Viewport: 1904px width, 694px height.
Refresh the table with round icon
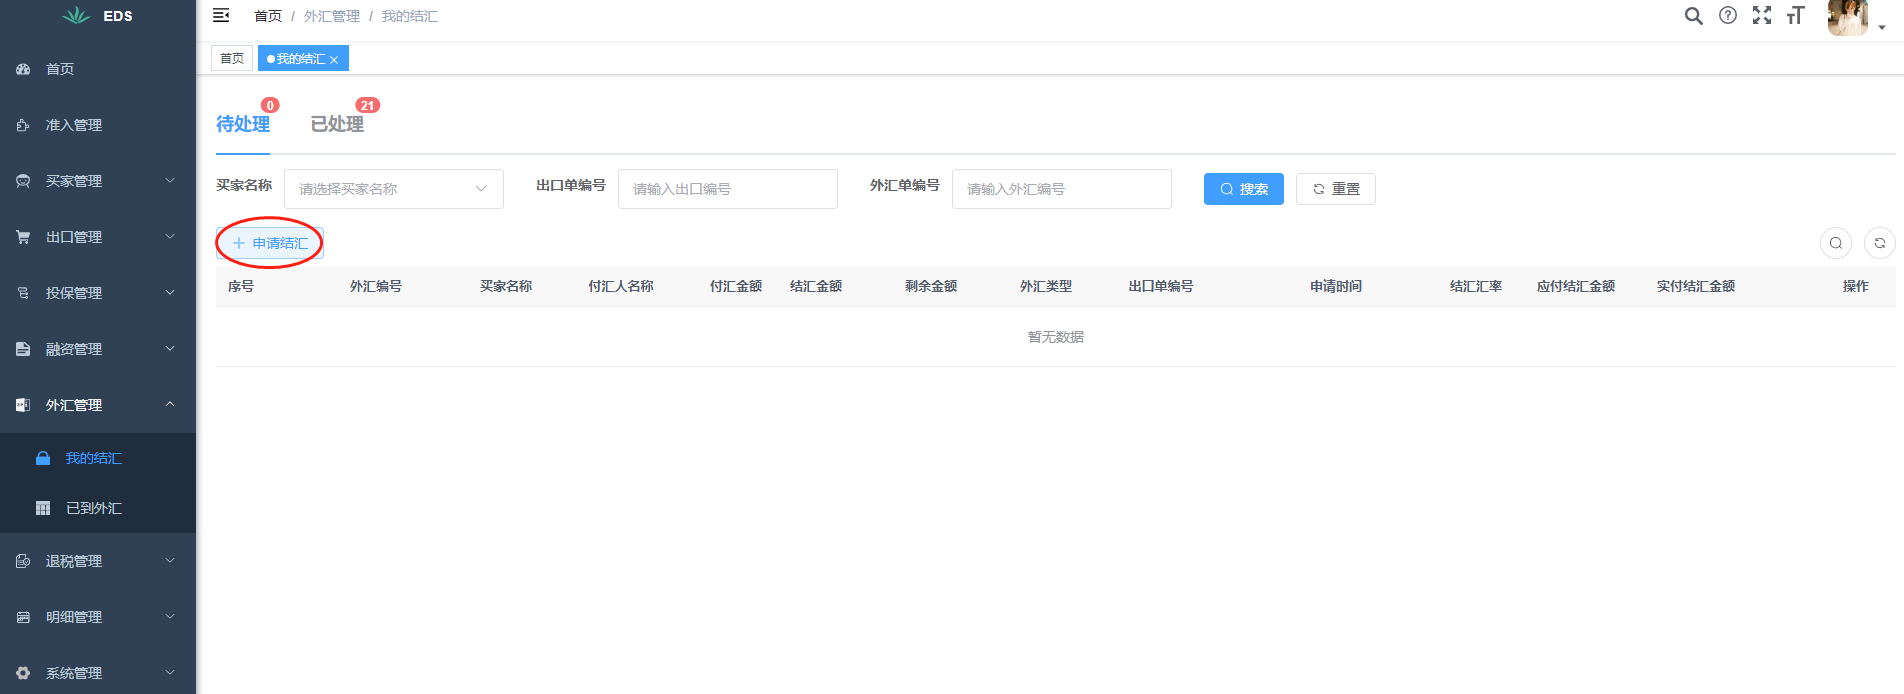tap(1880, 243)
